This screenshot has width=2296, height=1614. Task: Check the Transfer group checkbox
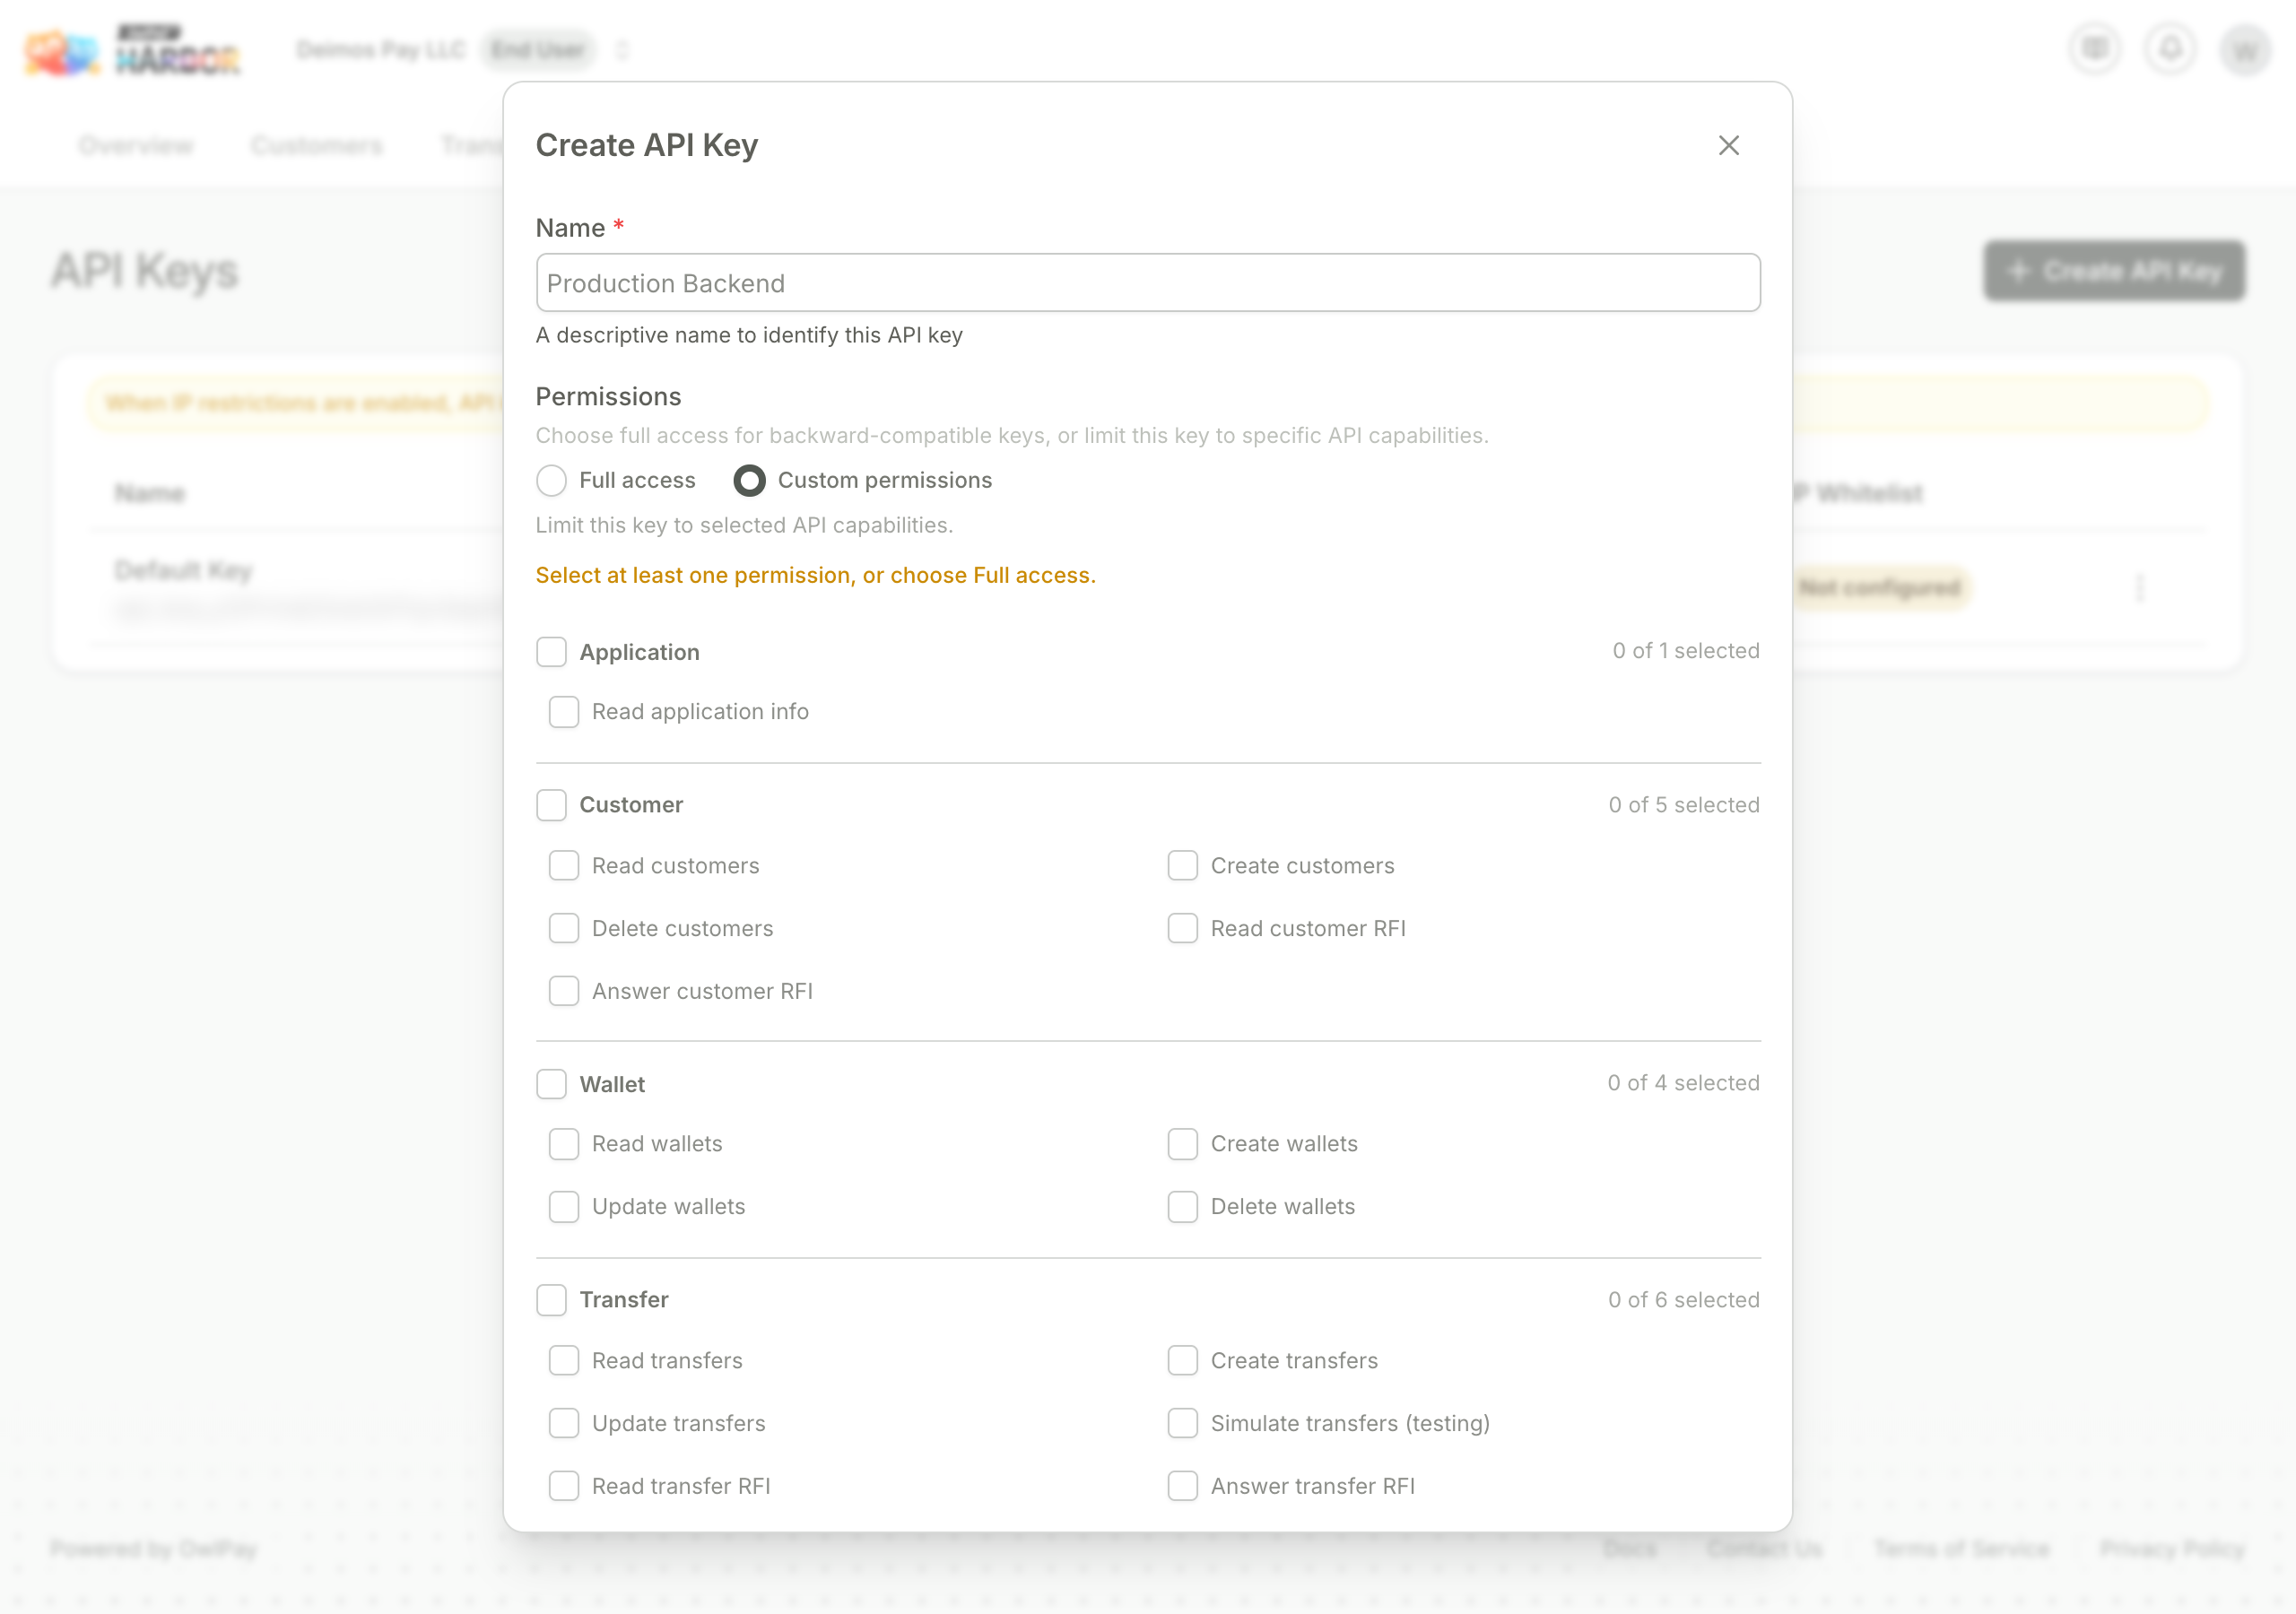[x=551, y=1300]
